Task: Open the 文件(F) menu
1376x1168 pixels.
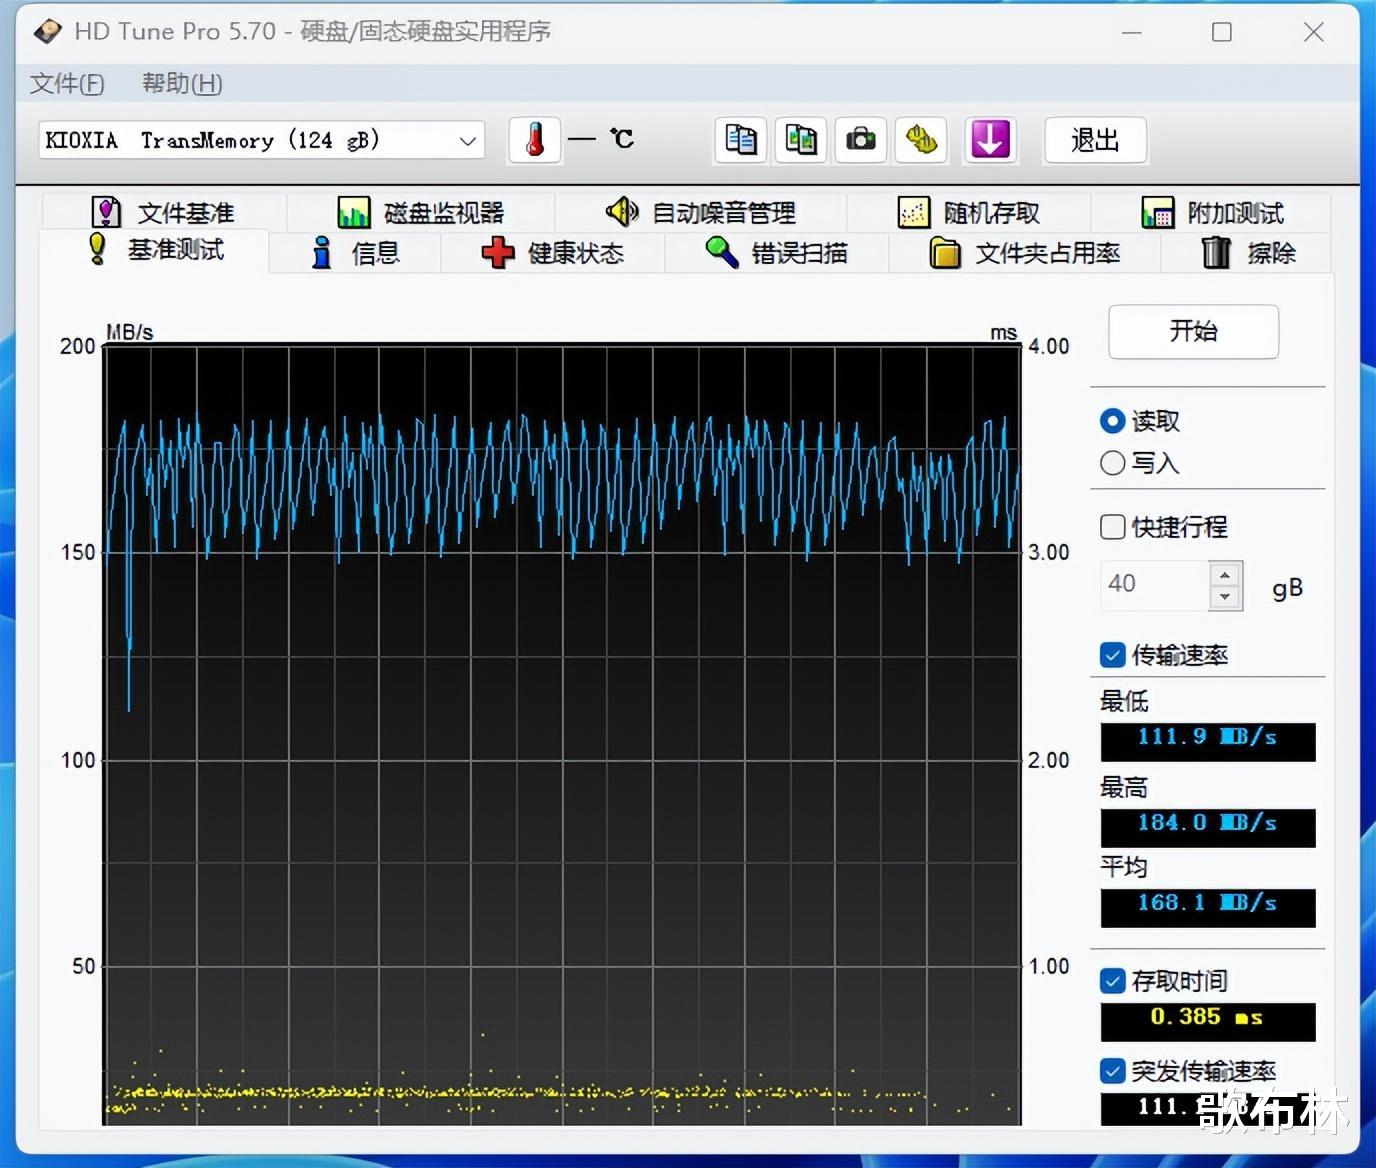Action: tap(67, 84)
